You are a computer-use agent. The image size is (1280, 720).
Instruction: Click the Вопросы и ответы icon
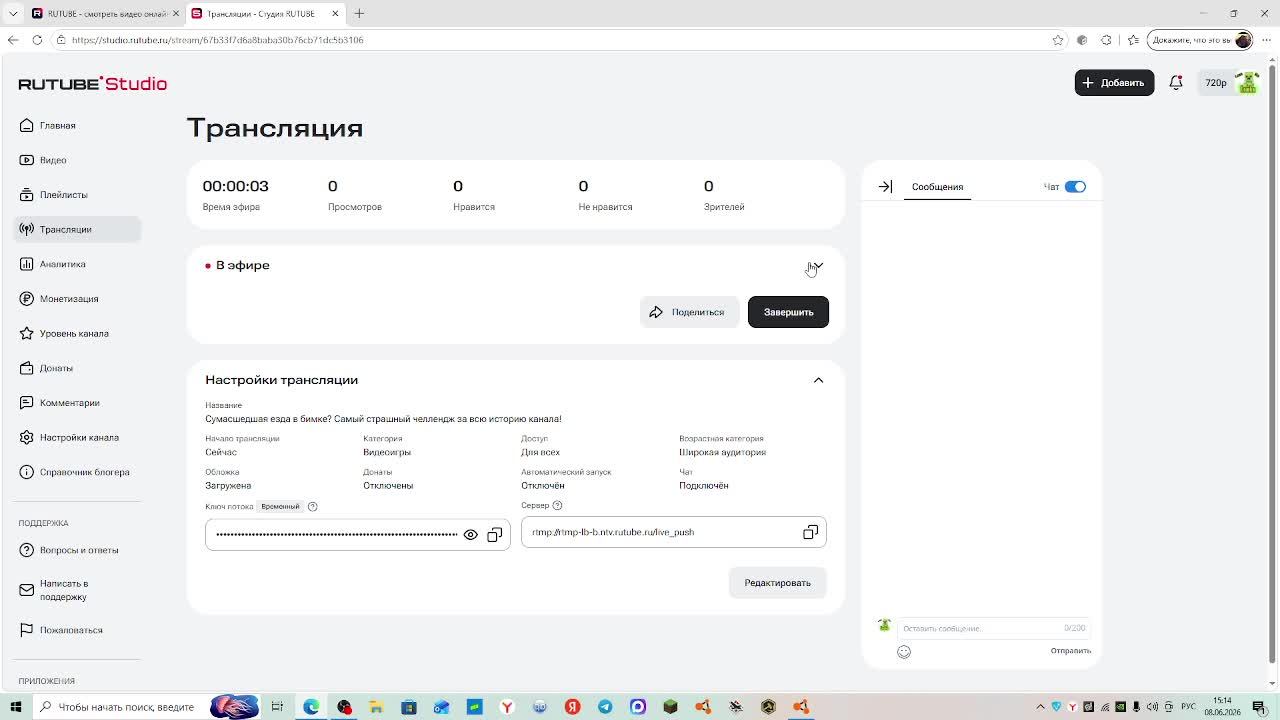point(27,550)
